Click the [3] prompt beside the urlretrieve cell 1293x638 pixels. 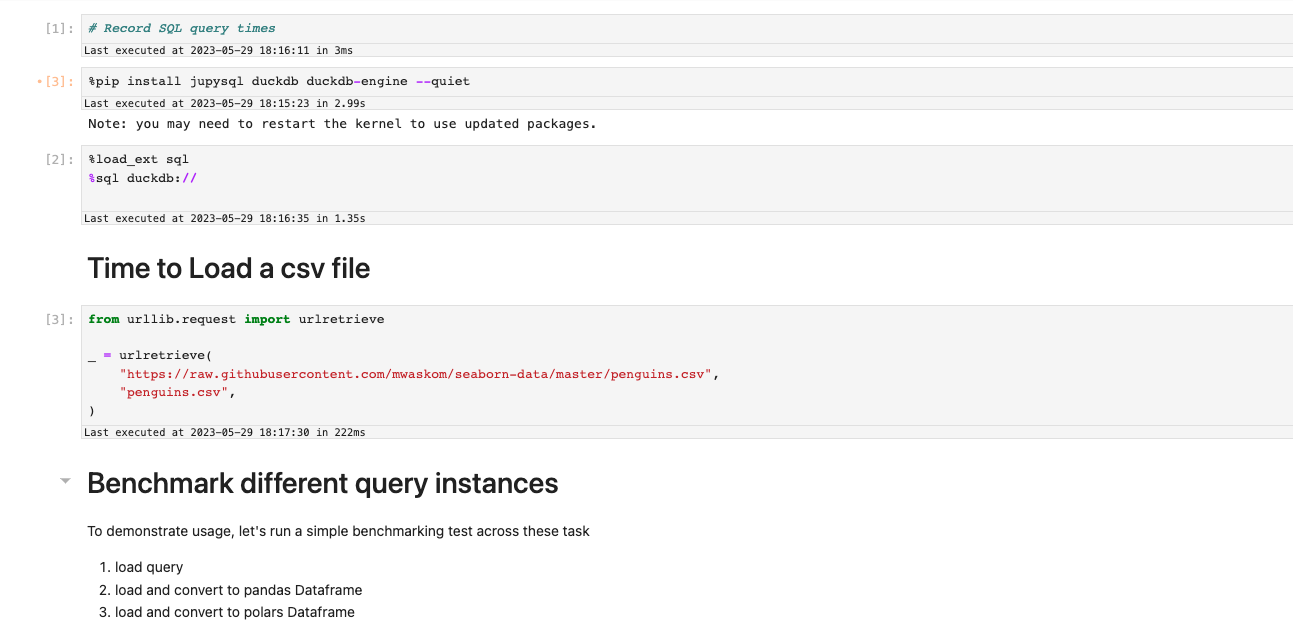click(x=53, y=318)
